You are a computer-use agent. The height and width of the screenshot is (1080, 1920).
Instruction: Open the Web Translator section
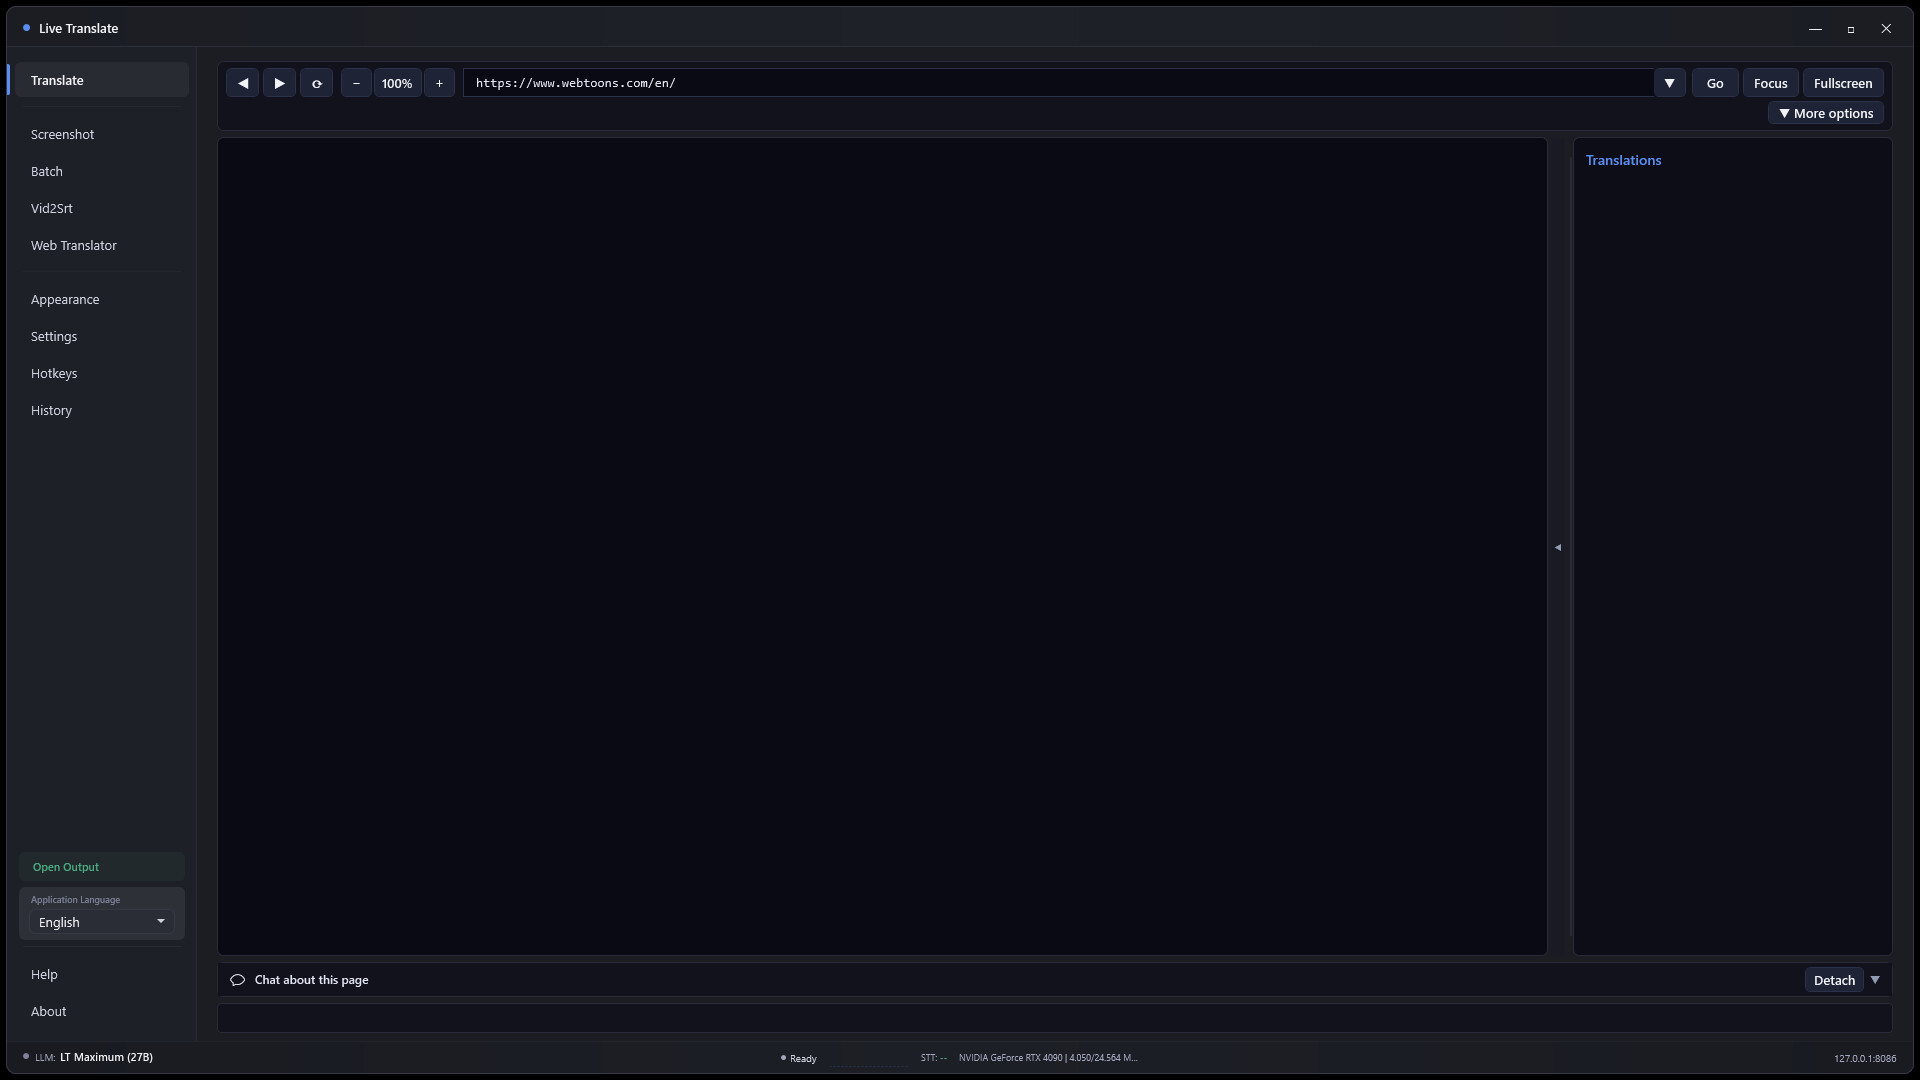[102, 245]
